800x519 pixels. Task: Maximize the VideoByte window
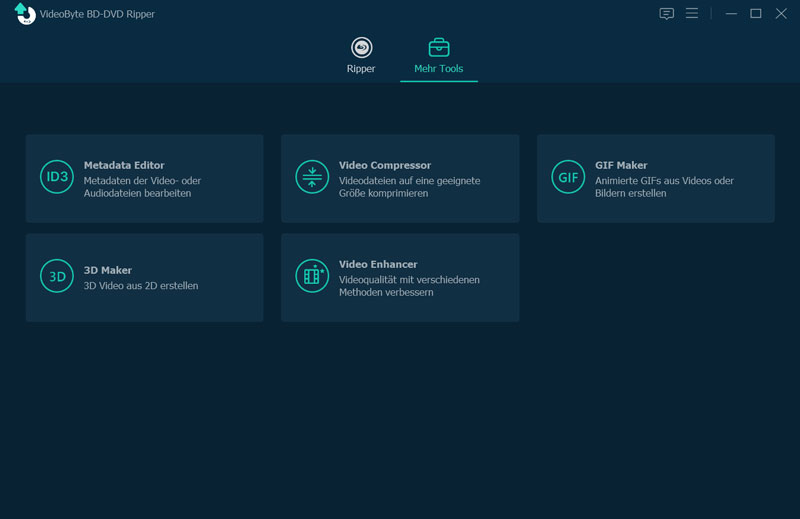tap(756, 14)
